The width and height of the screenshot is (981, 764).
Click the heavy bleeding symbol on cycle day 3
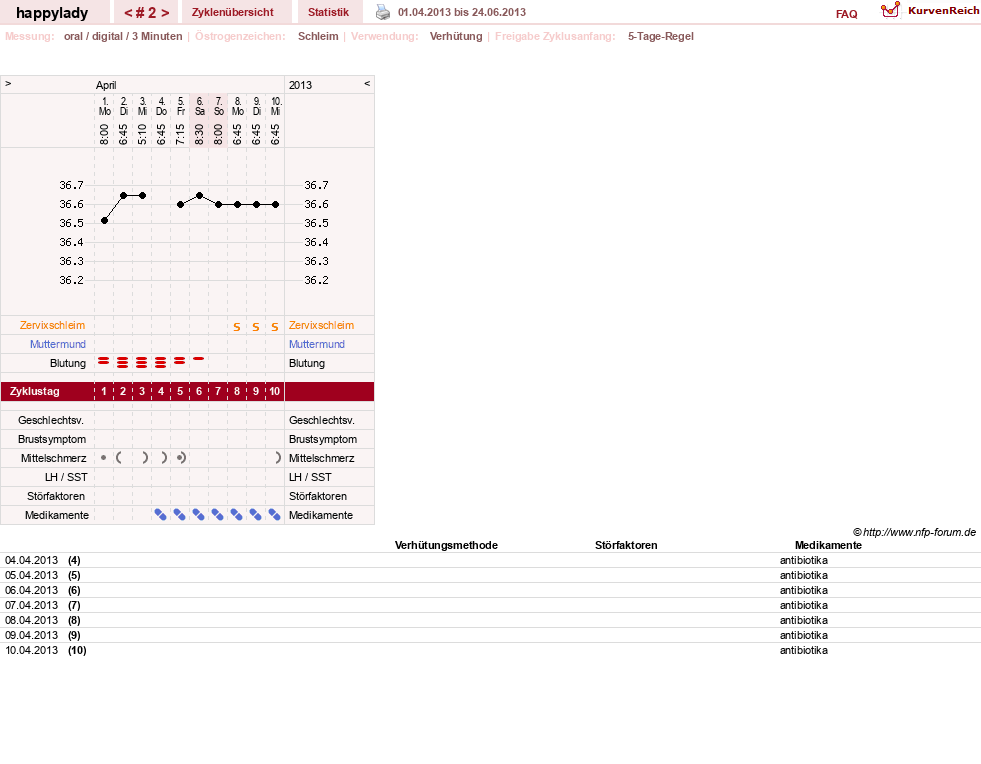coord(142,362)
